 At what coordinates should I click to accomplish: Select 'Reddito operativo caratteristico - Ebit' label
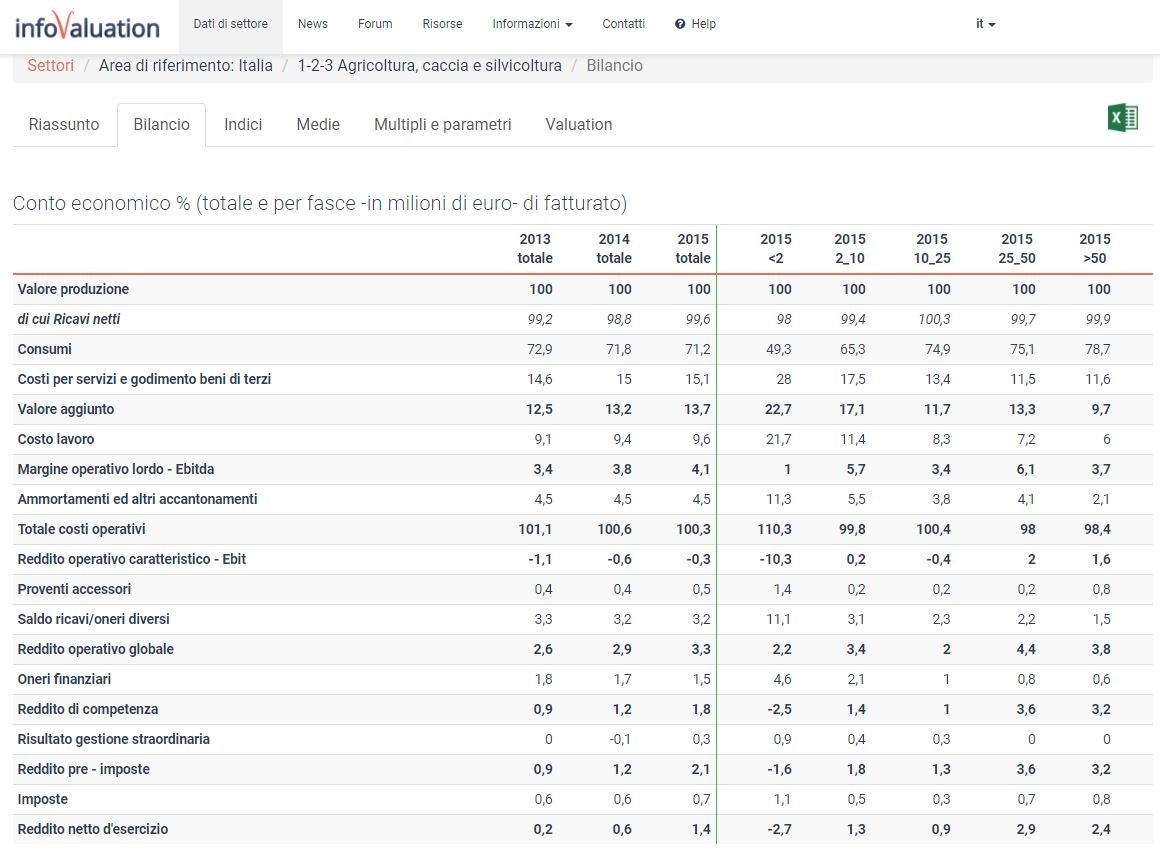pyautogui.click(x=132, y=559)
